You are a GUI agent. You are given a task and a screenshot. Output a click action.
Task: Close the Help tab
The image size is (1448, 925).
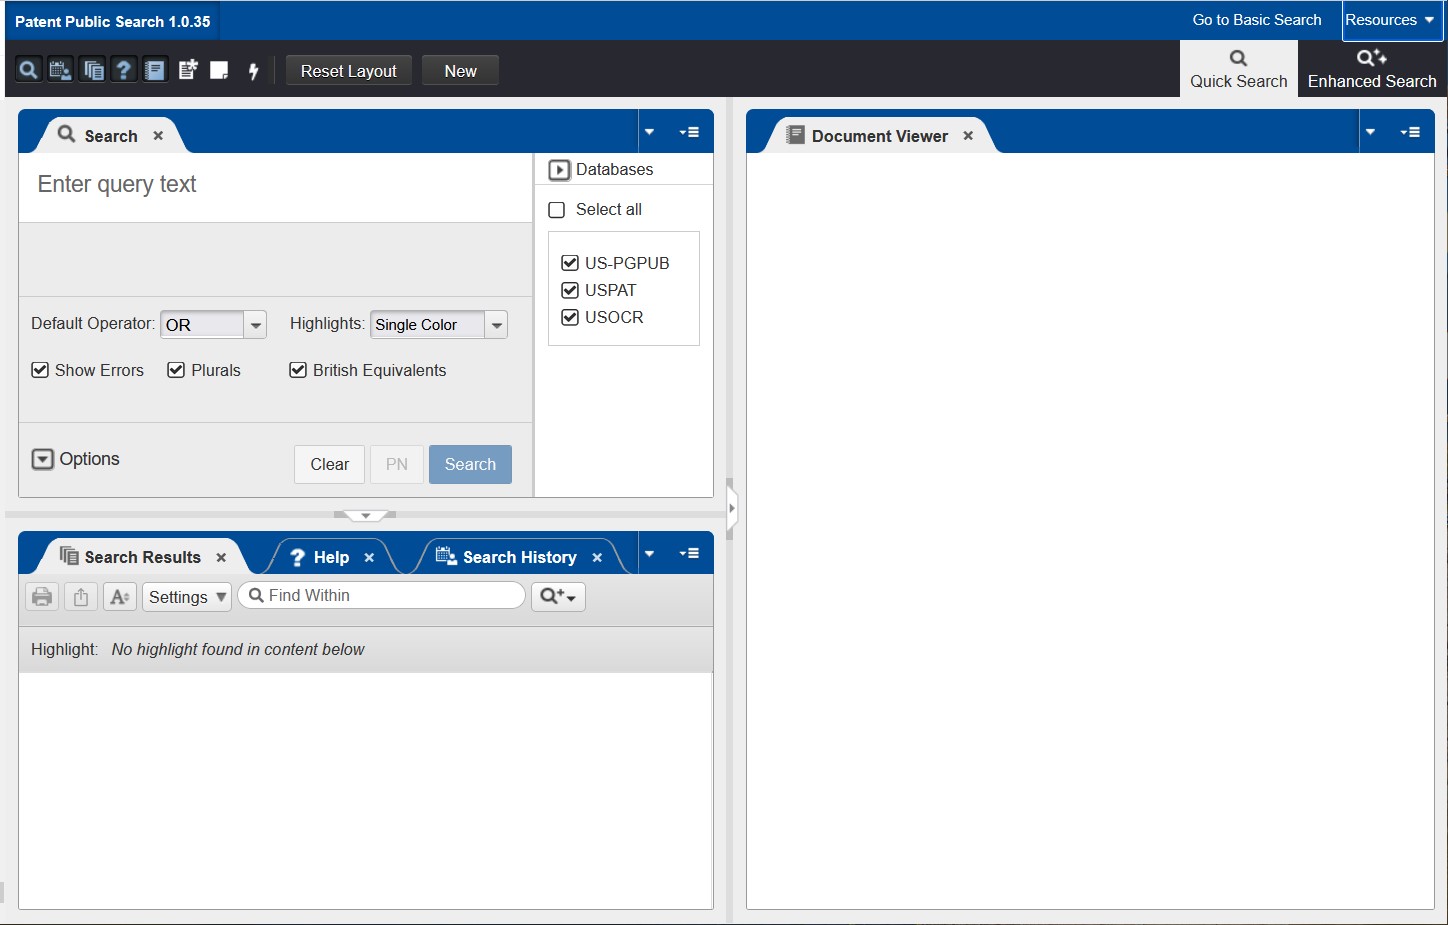pyautogui.click(x=369, y=558)
